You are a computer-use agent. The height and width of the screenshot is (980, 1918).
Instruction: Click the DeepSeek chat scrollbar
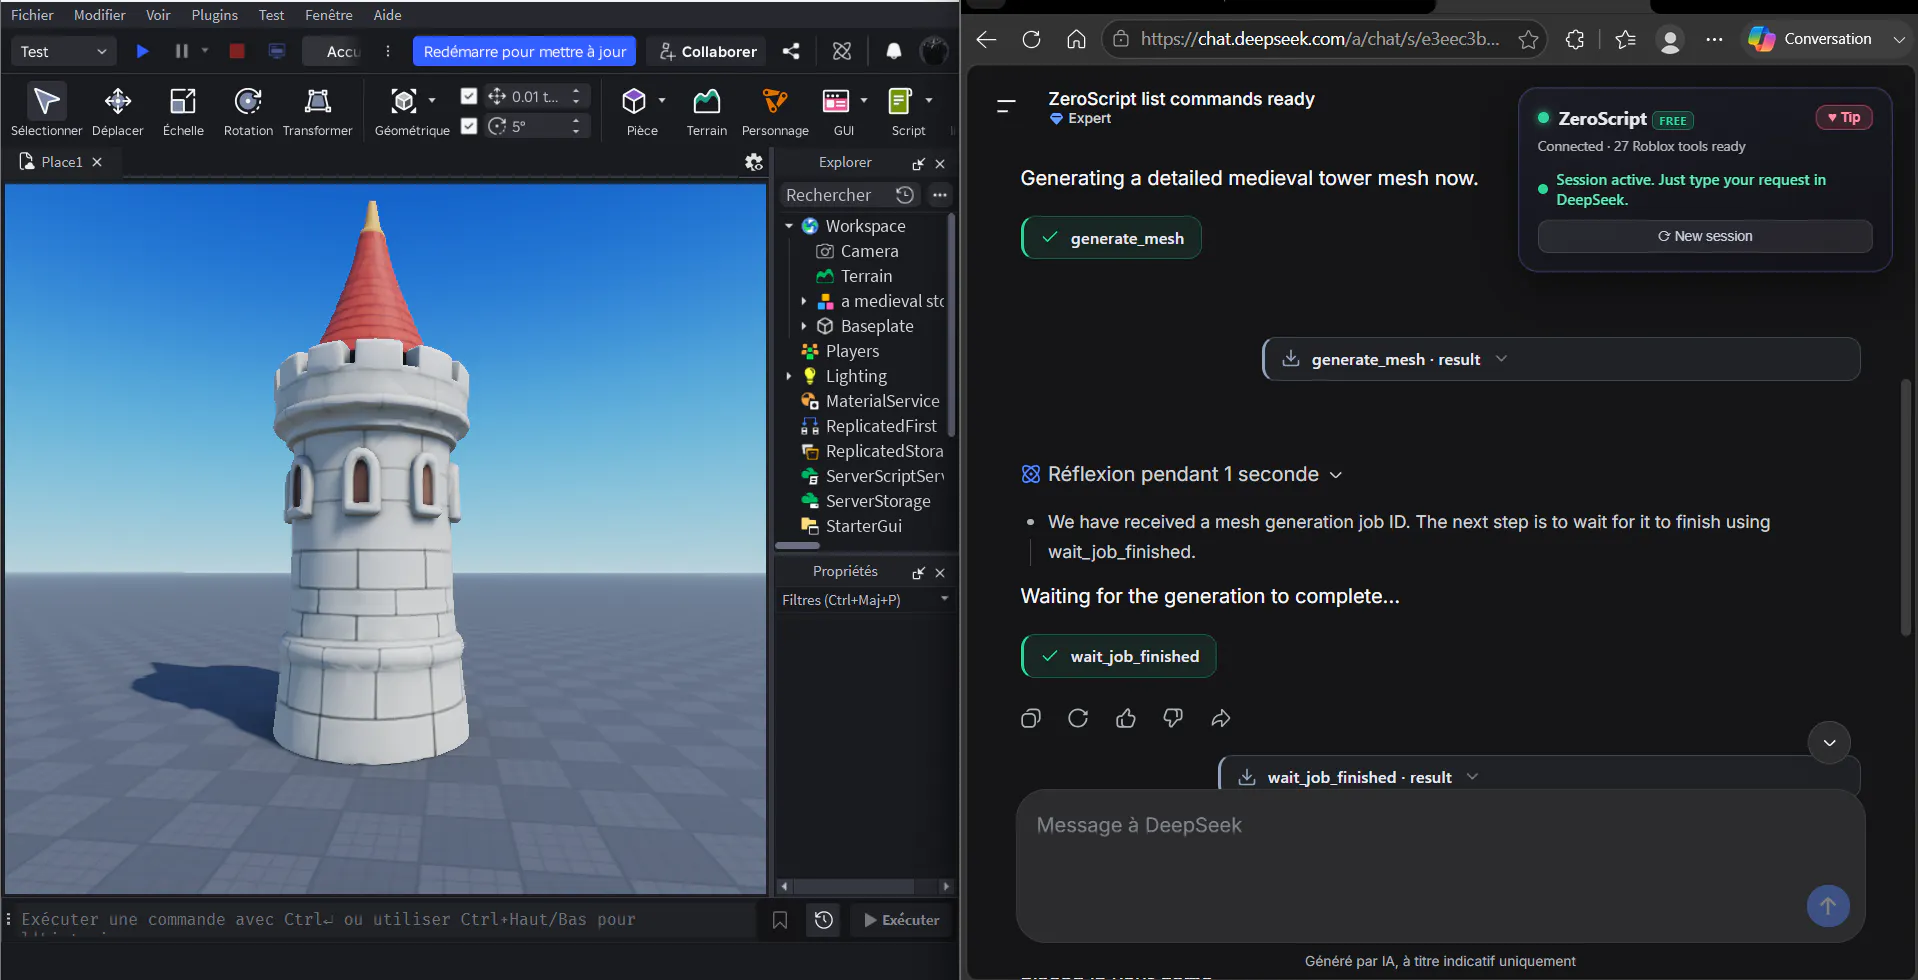1906,508
